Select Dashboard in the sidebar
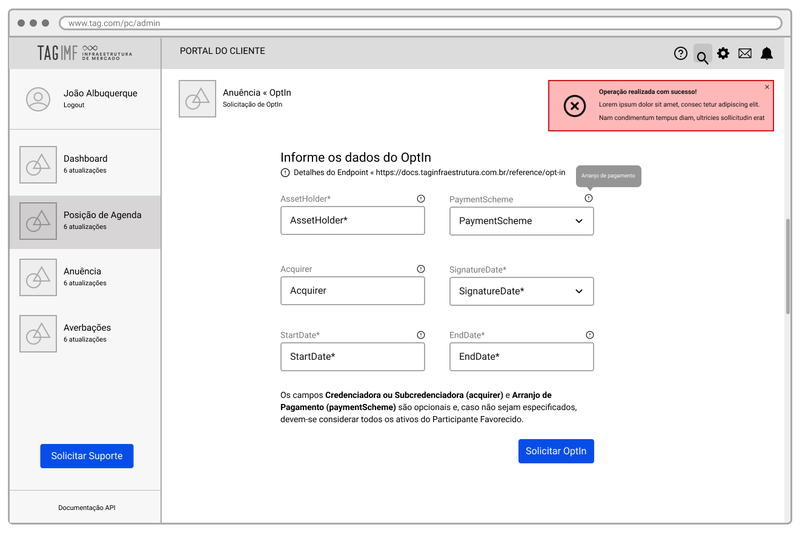The width and height of the screenshot is (800, 533). (85, 164)
